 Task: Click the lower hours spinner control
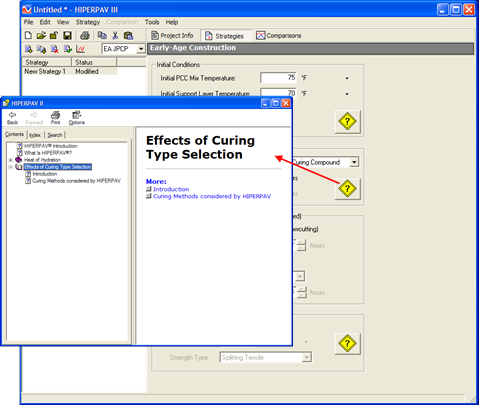(x=301, y=292)
